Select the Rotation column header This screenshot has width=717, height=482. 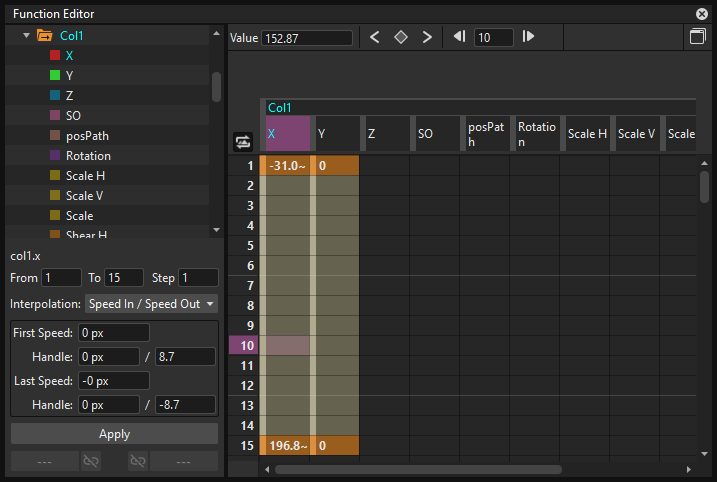point(538,134)
